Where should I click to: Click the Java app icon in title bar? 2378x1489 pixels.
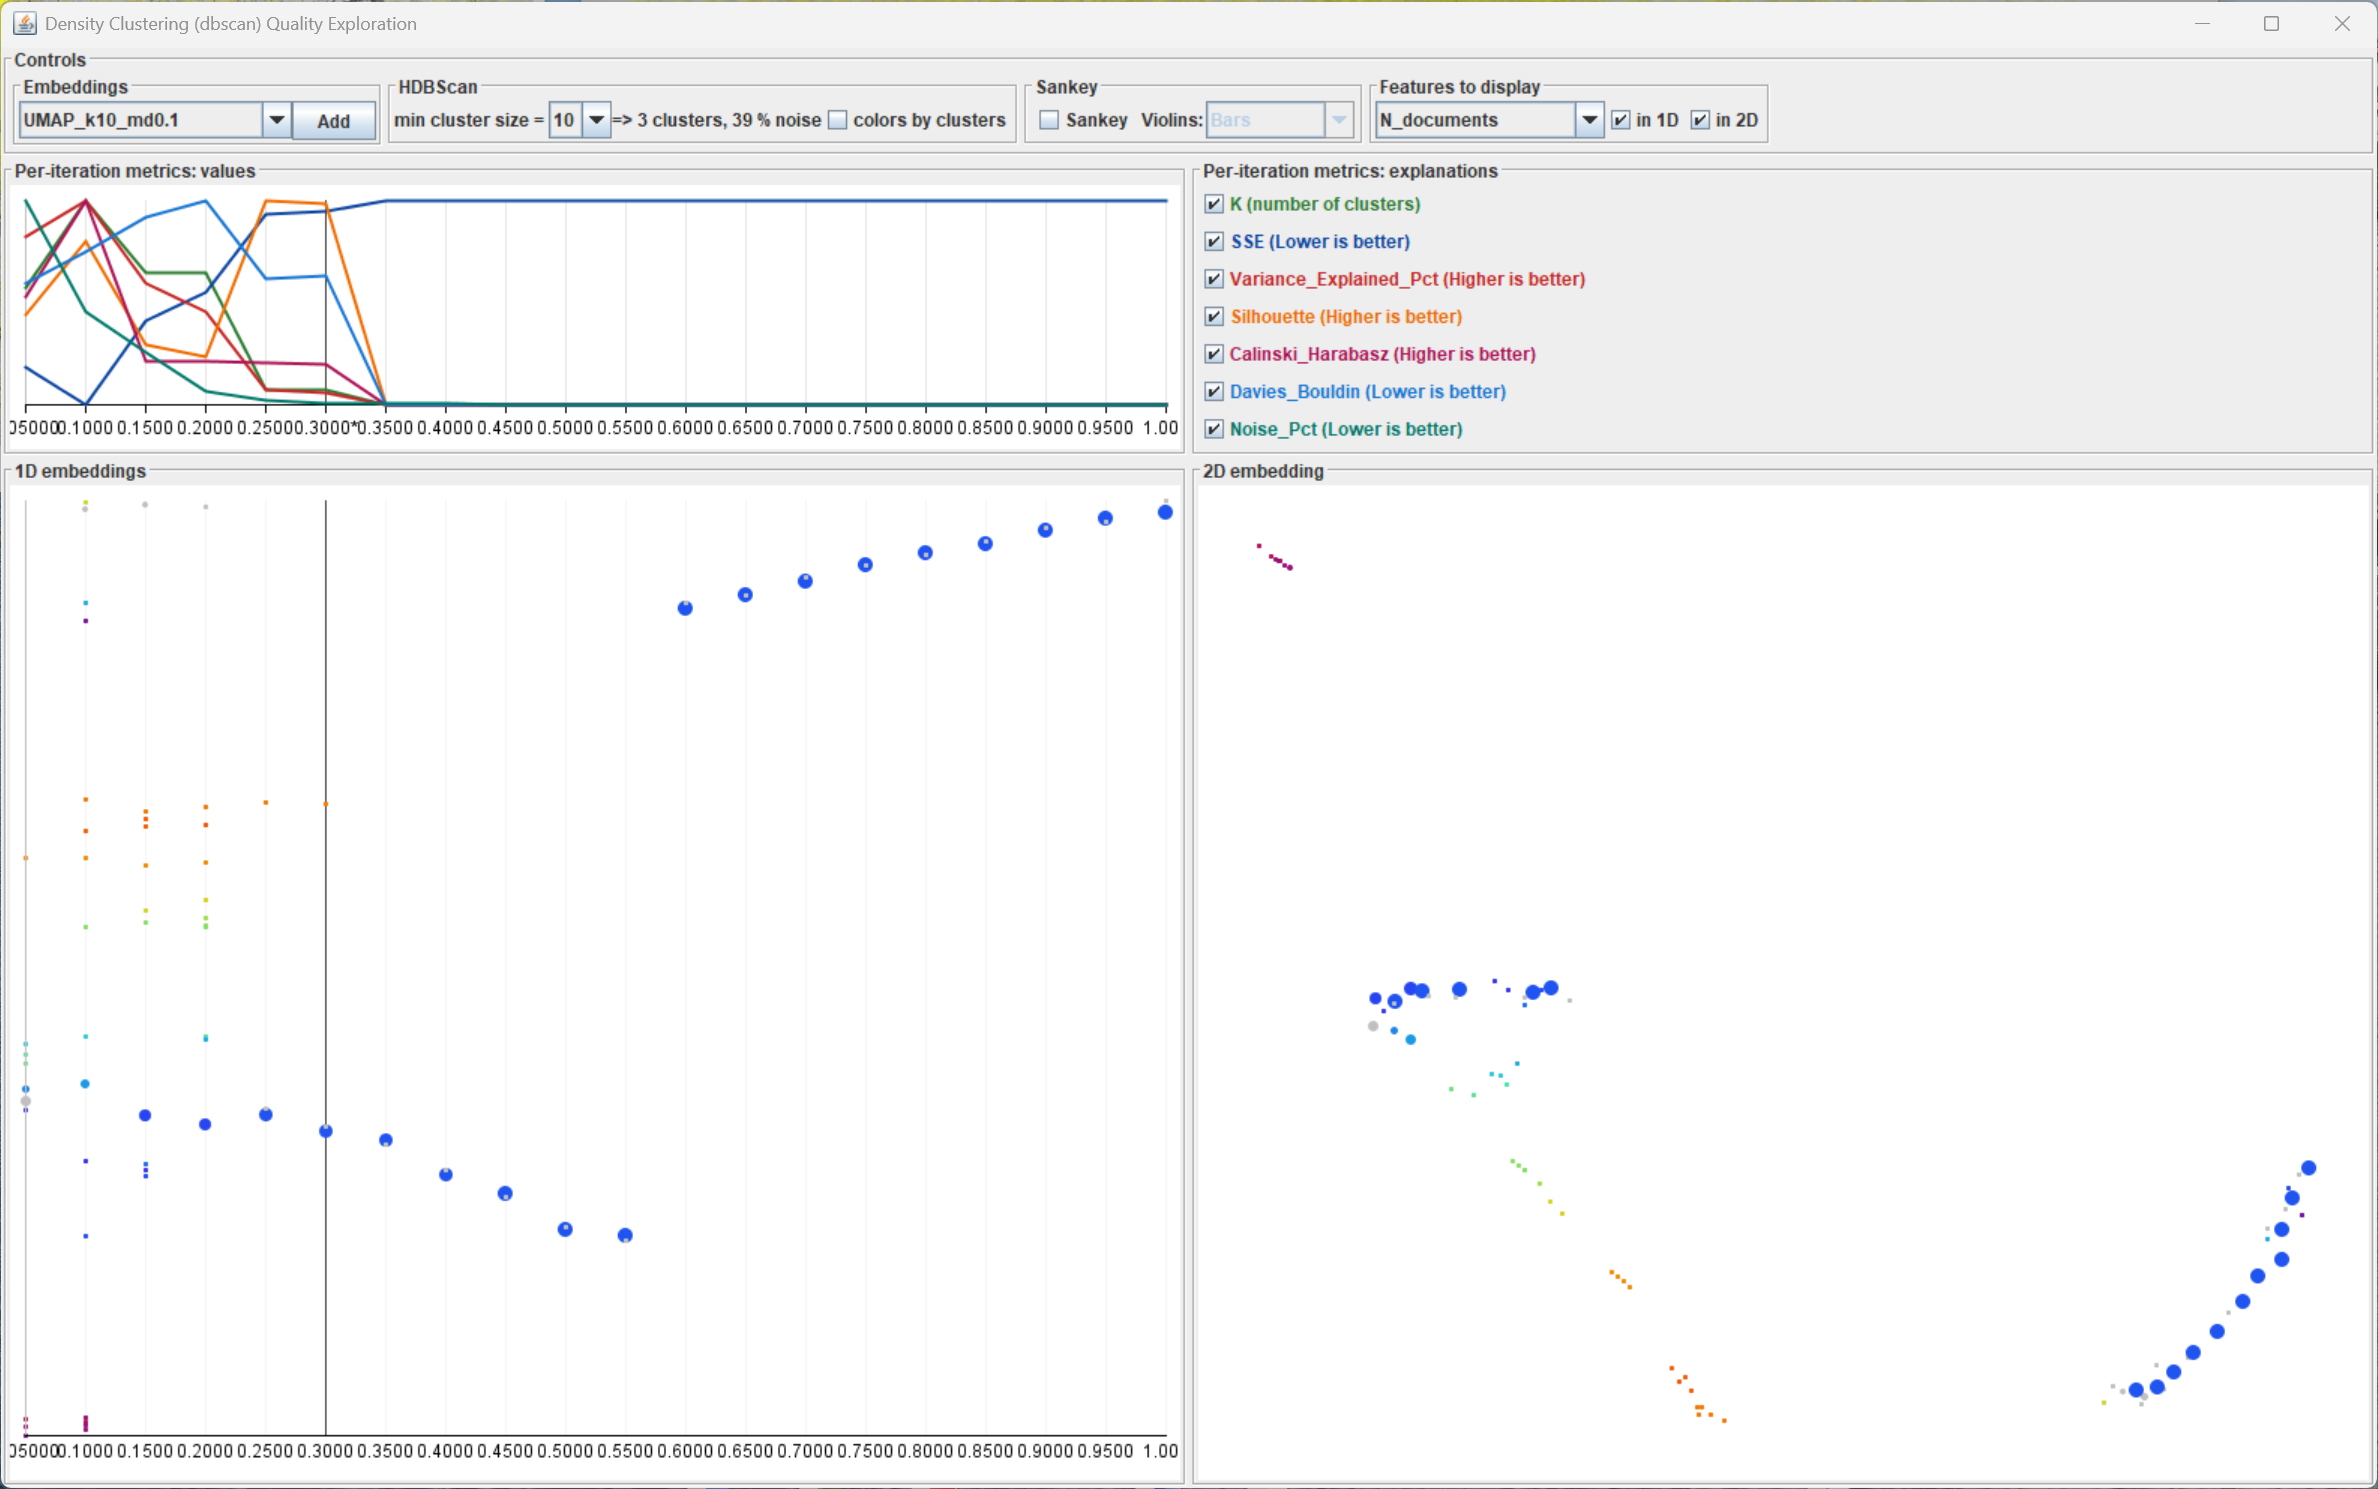[25, 23]
